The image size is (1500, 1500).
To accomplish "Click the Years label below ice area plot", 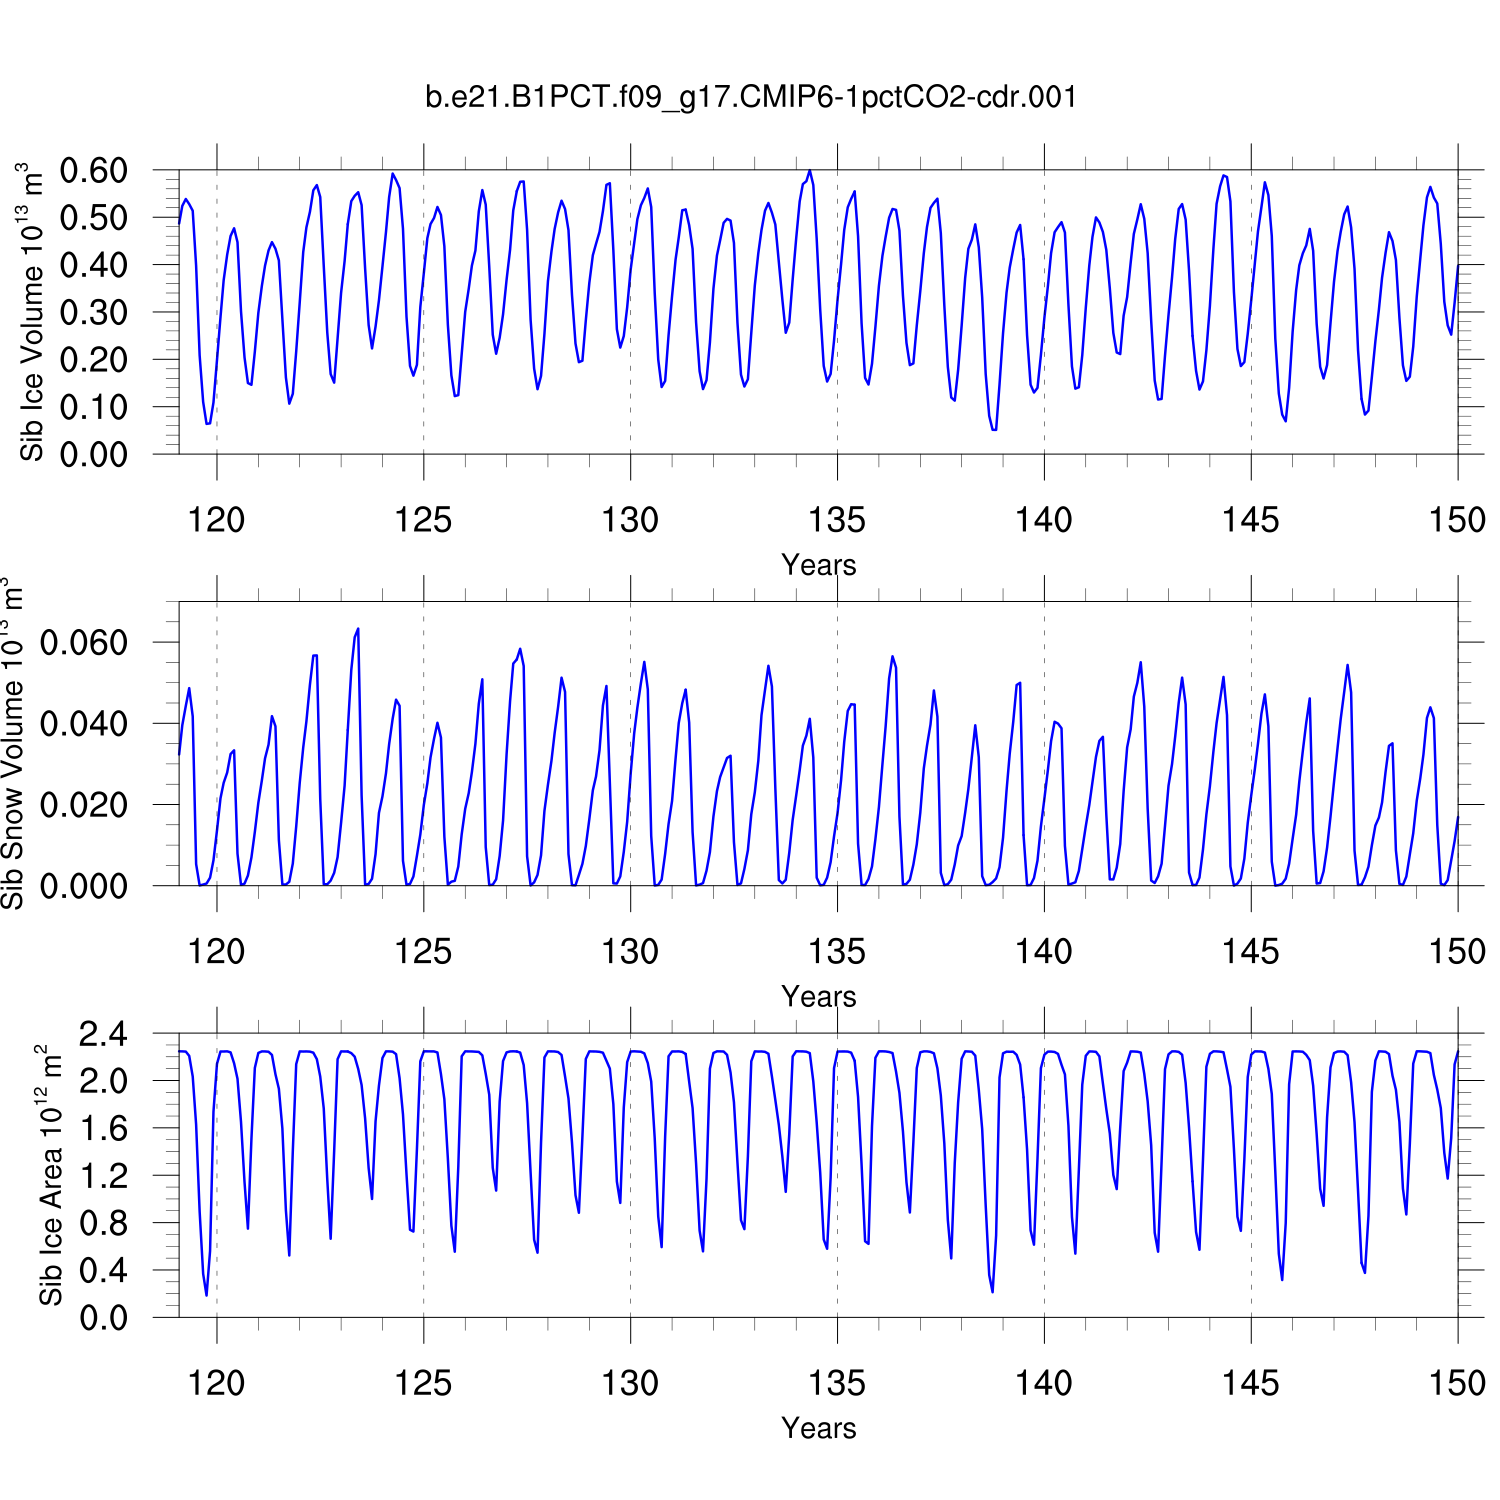I will click(x=818, y=1428).
